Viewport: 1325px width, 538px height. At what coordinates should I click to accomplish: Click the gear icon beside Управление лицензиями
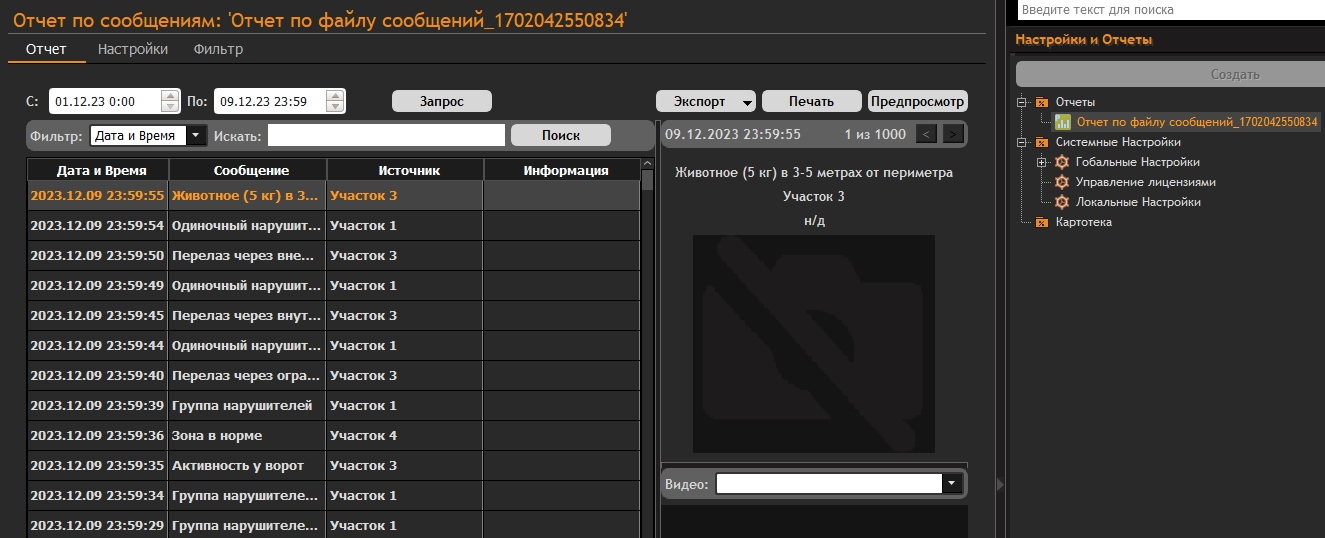click(x=1062, y=182)
